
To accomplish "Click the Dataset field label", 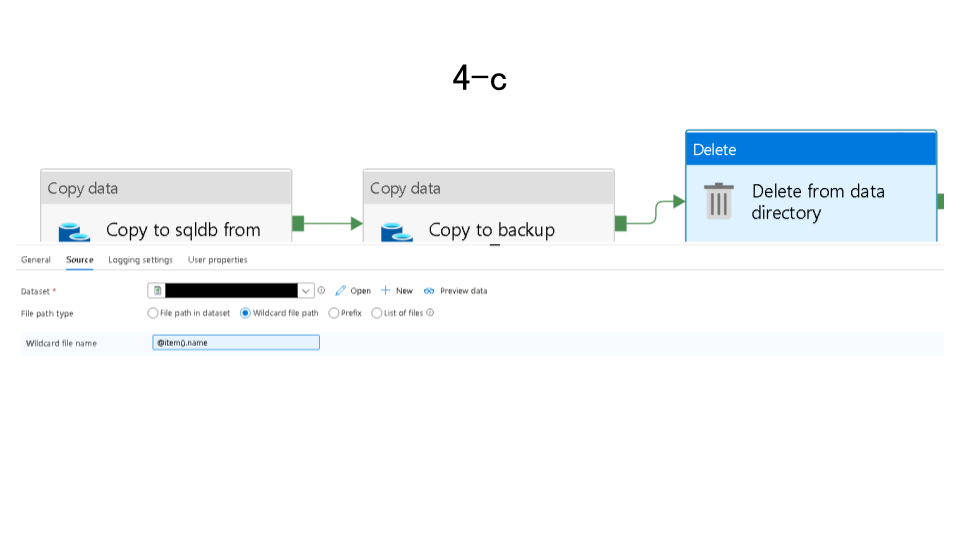I will [38, 291].
